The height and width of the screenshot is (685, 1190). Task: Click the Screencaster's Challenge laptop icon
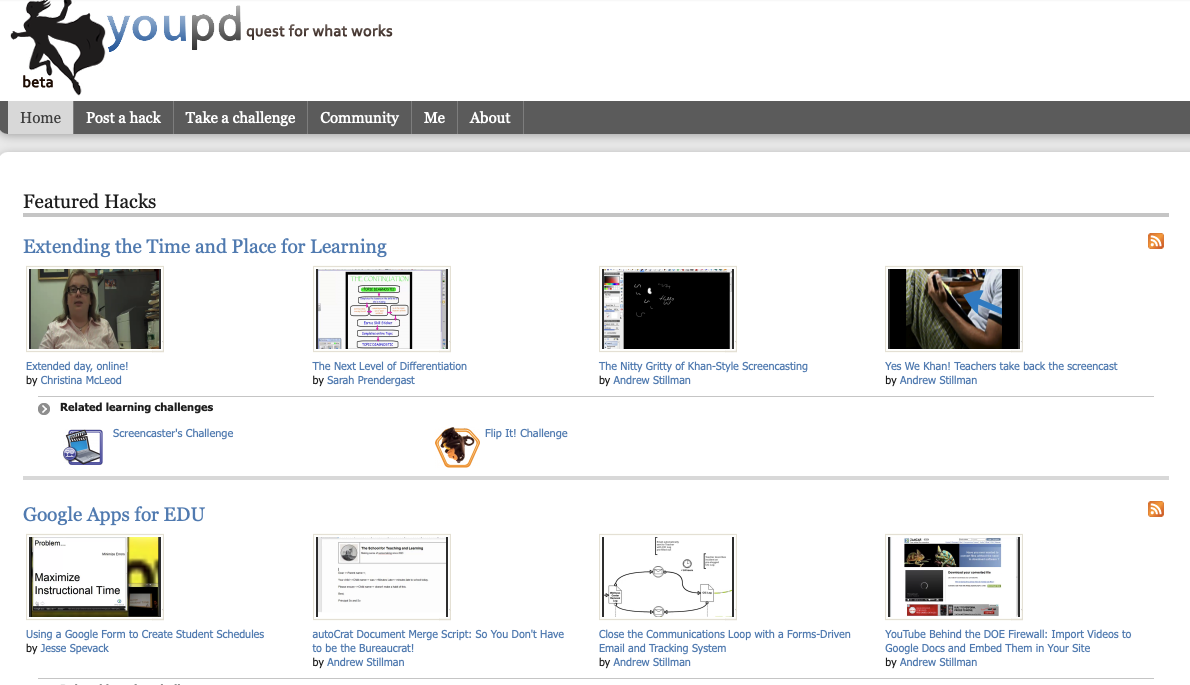point(83,447)
